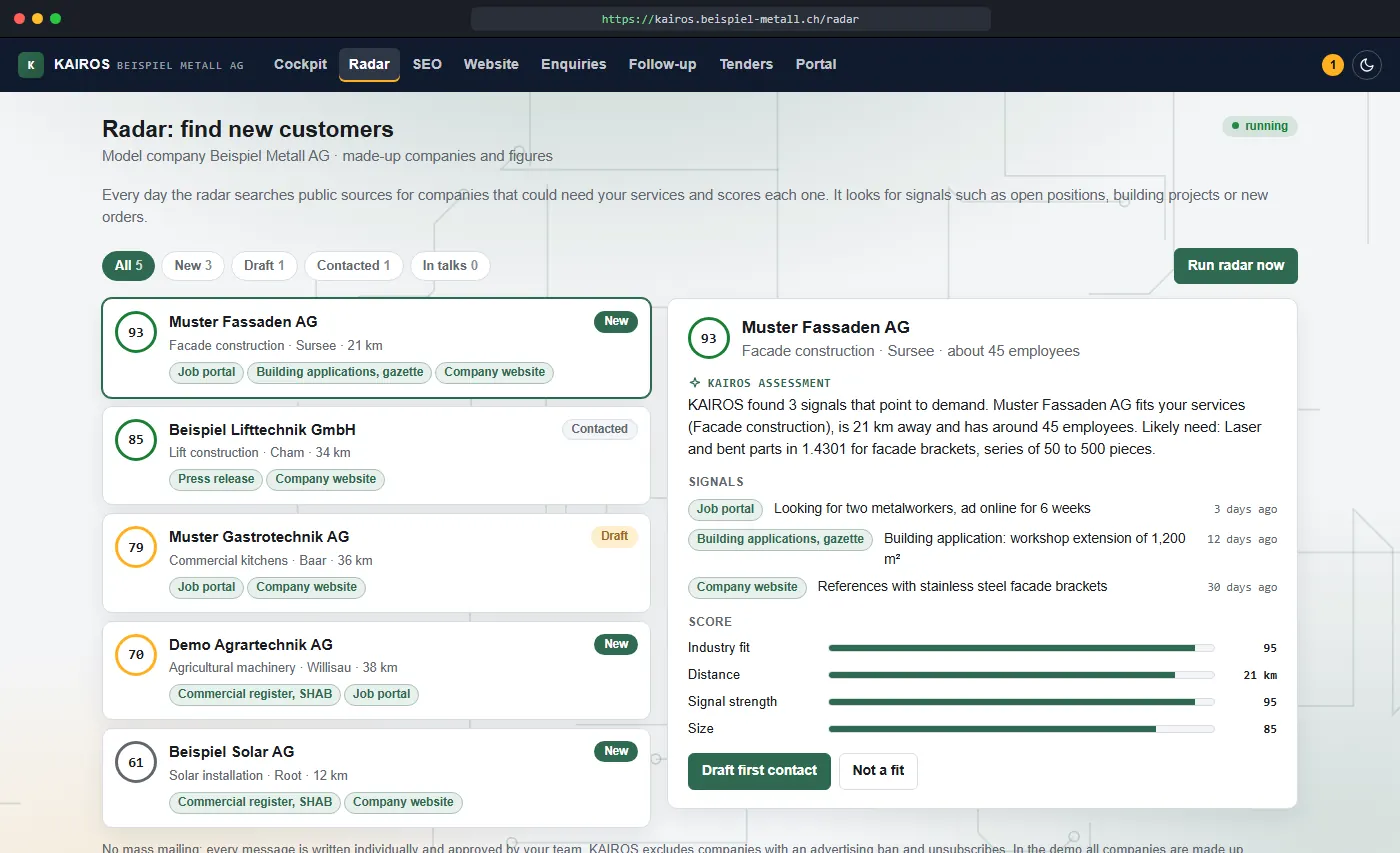Viewport: 1400px width, 853px height.
Task: Select the Radar tab
Action: coord(369,65)
